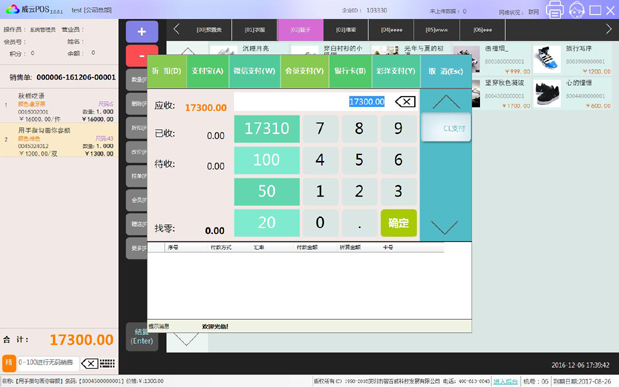Click the on-screen keyboard icon at bottom left
Screen dimensions: 619x387
click(x=107, y=363)
